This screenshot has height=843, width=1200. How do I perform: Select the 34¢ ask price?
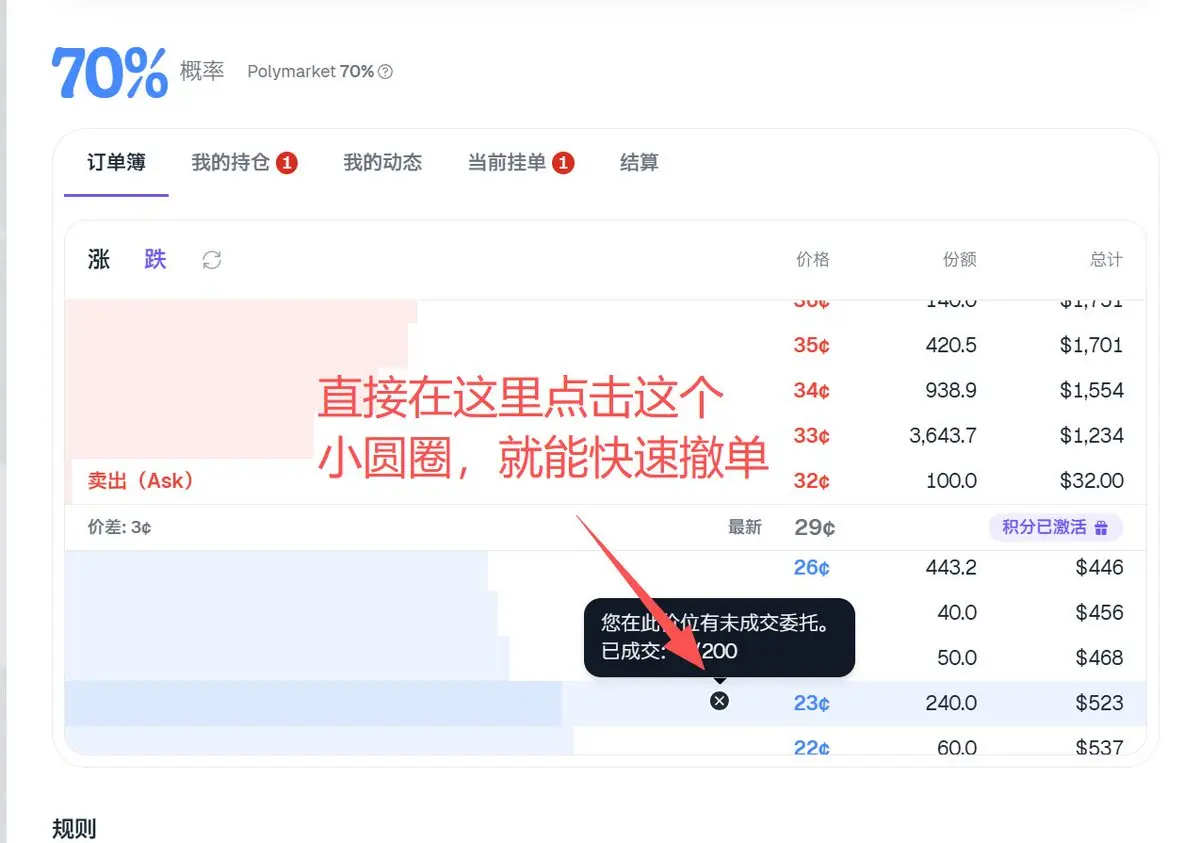[x=812, y=391]
